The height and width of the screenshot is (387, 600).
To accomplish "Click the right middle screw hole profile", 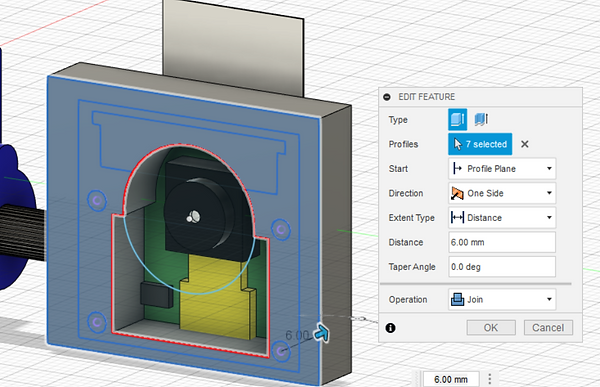I will (281, 230).
